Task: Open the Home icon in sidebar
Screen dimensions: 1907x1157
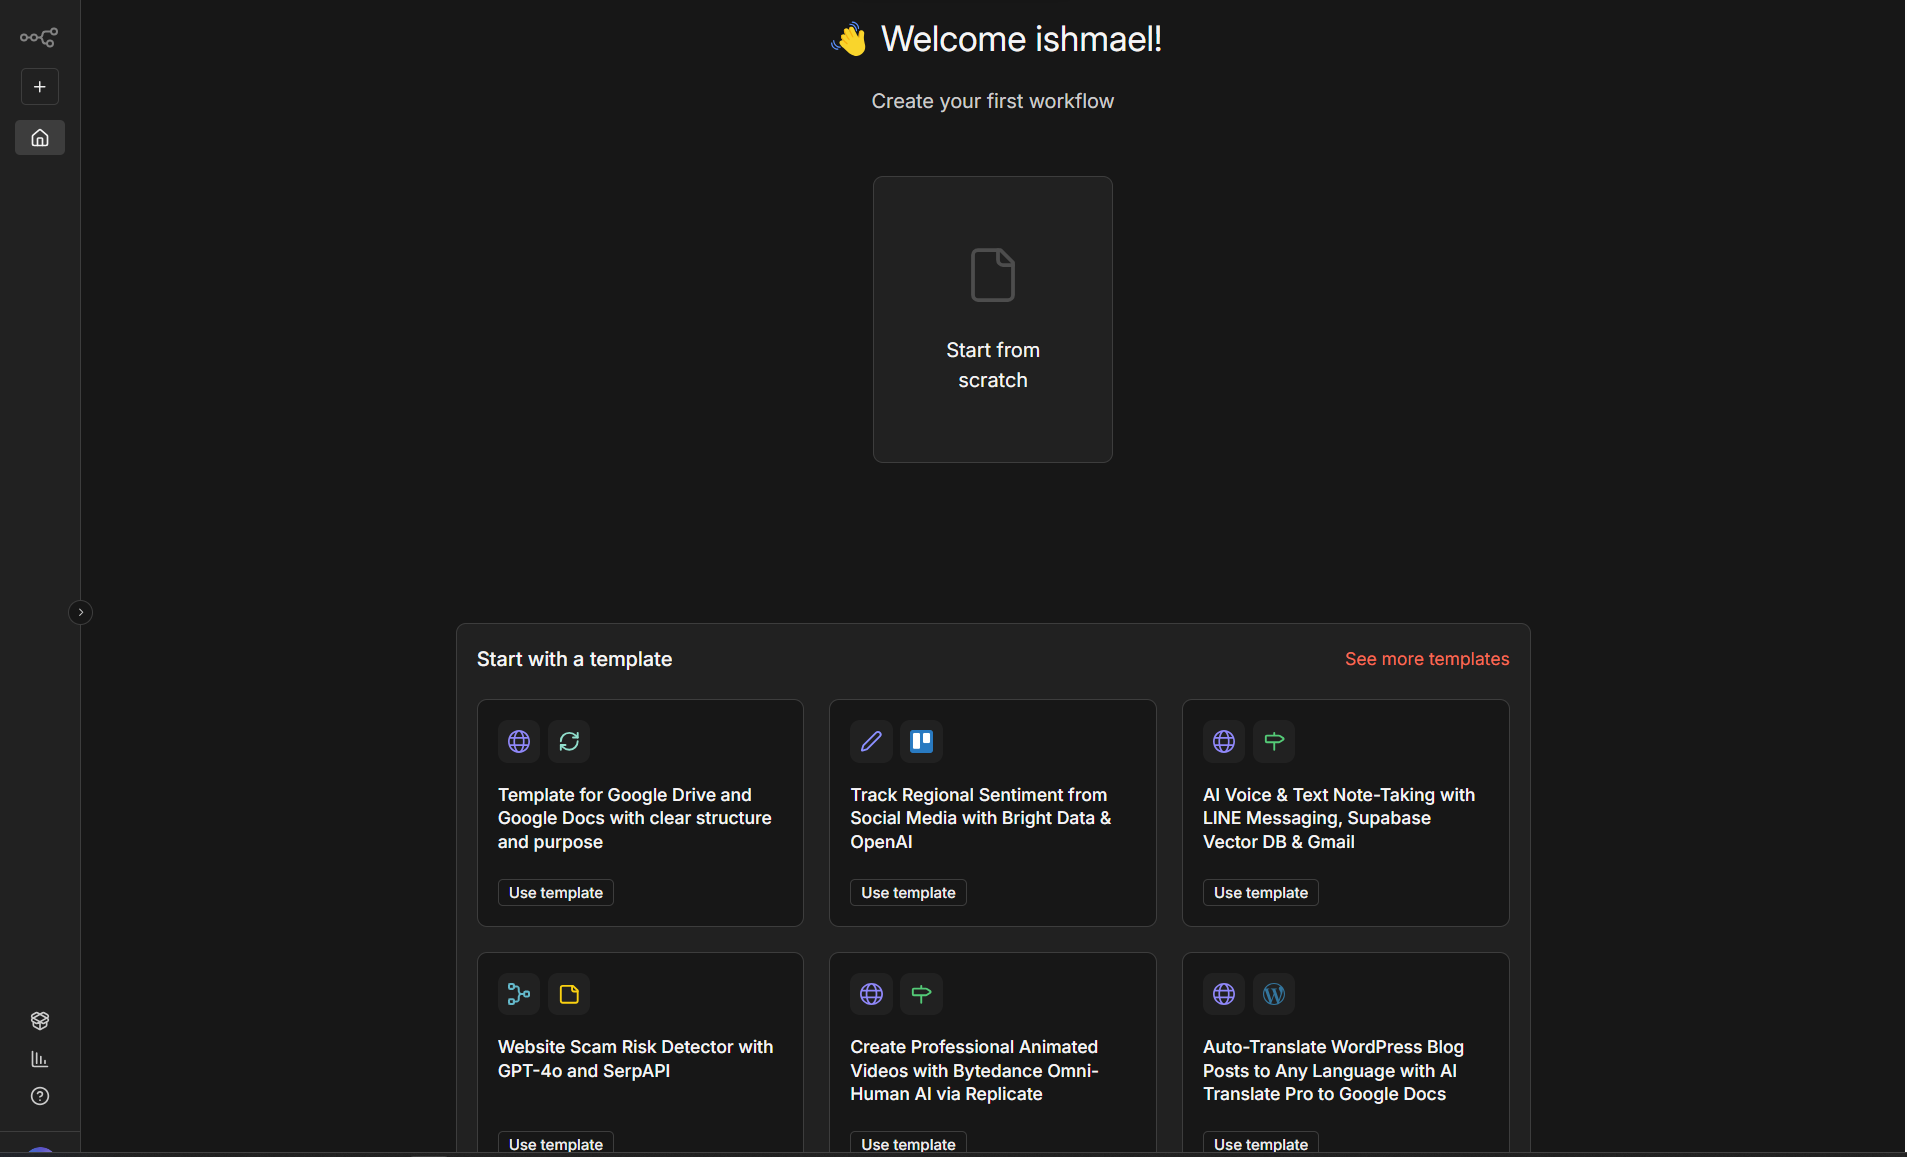Action: [40, 138]
